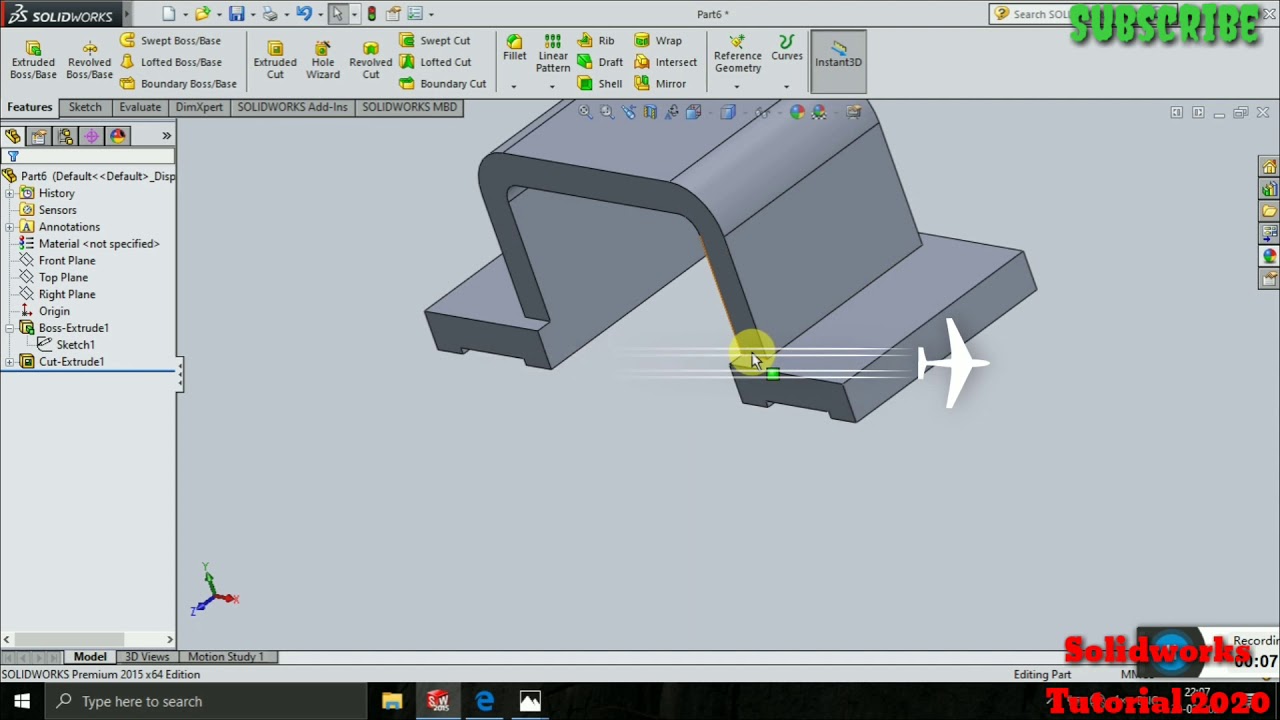The image size is (1280, 720).
Task: Select the Revolved Boss/Base tool
Action: click(x=89, y=60)
